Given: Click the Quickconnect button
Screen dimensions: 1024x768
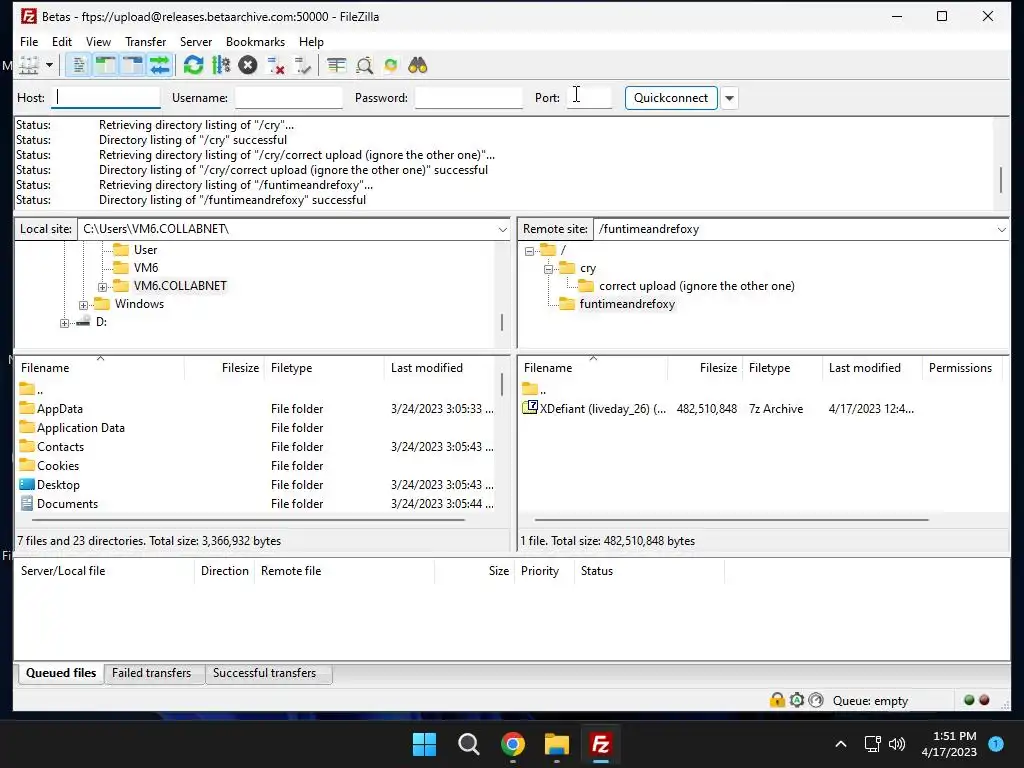Looking at the screenshot, I should [671, 98].
